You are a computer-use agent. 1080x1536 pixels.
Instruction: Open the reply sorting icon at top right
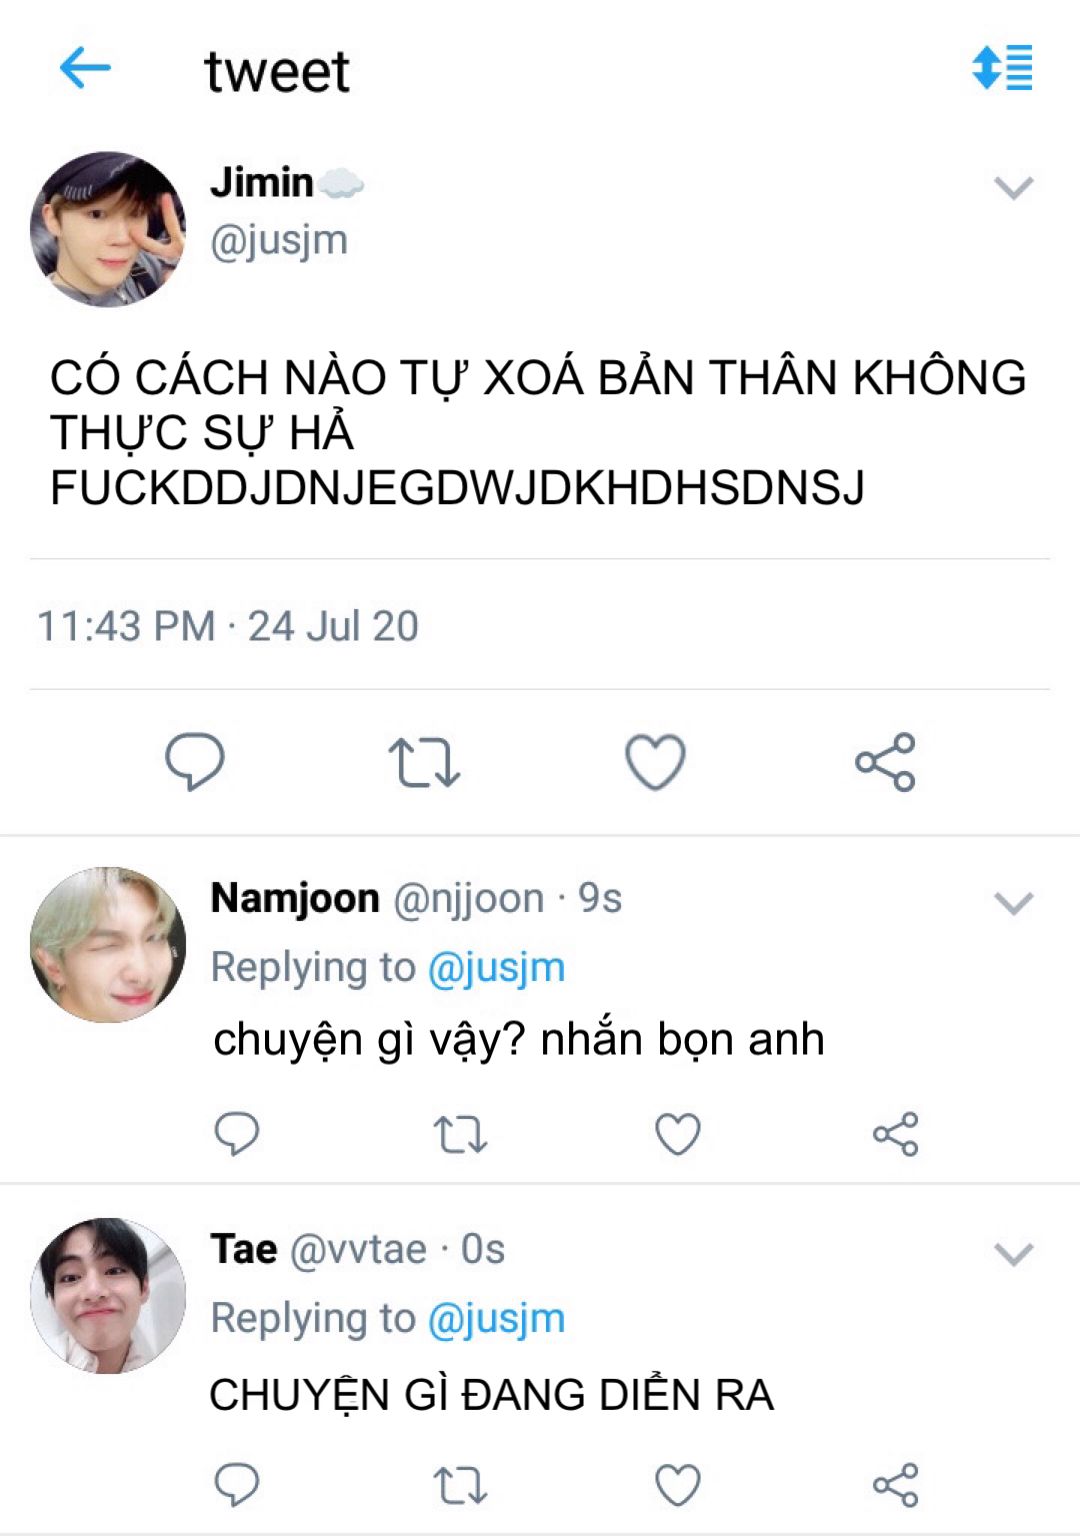pos(1002,68)
